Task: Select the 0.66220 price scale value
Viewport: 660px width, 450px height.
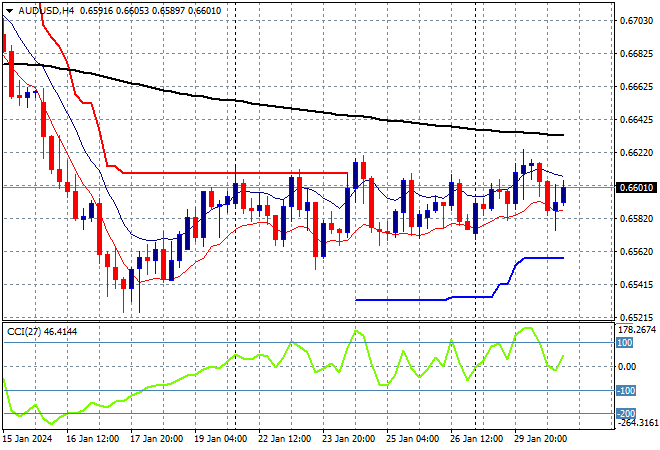Action: coord(636,152)
